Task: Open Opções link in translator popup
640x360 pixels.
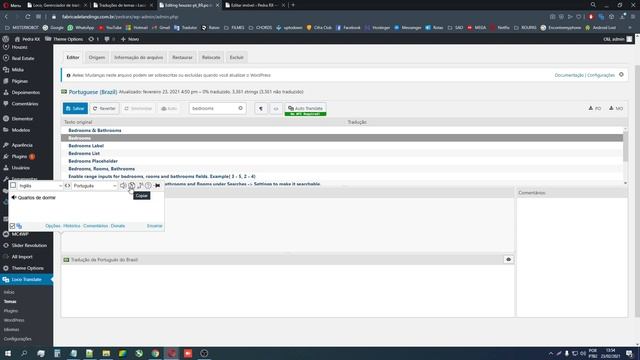Action: coord(53,226)
